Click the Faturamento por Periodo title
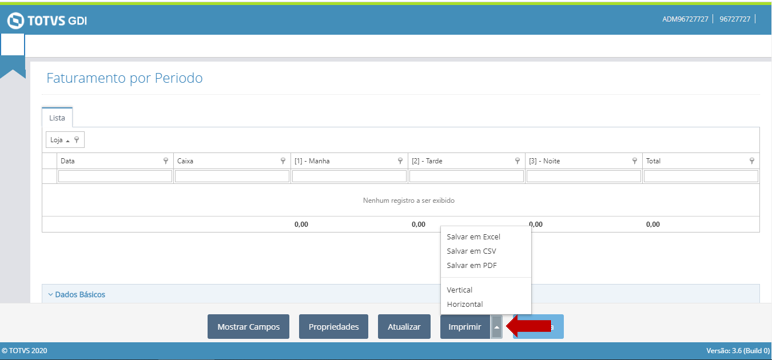The image size is (773, 362). pos(124,78)
